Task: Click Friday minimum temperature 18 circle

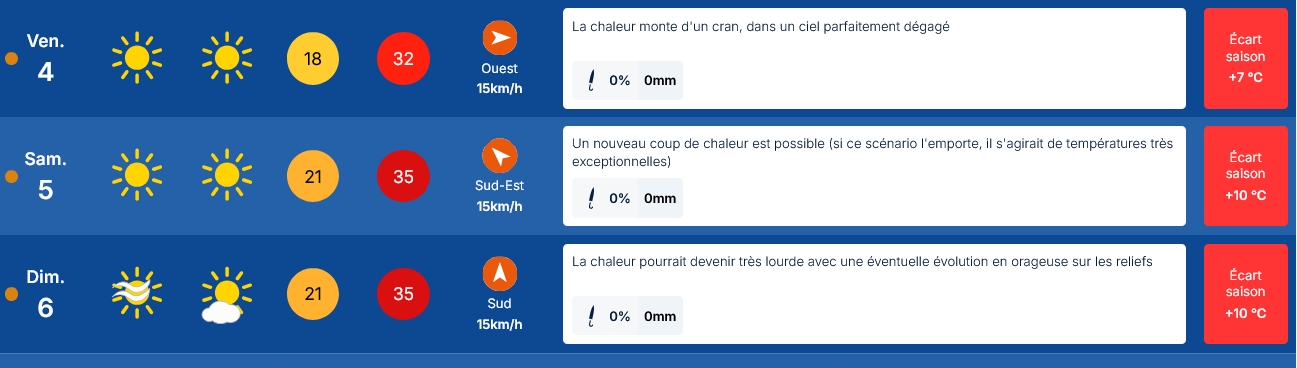Action: point(313,59)
